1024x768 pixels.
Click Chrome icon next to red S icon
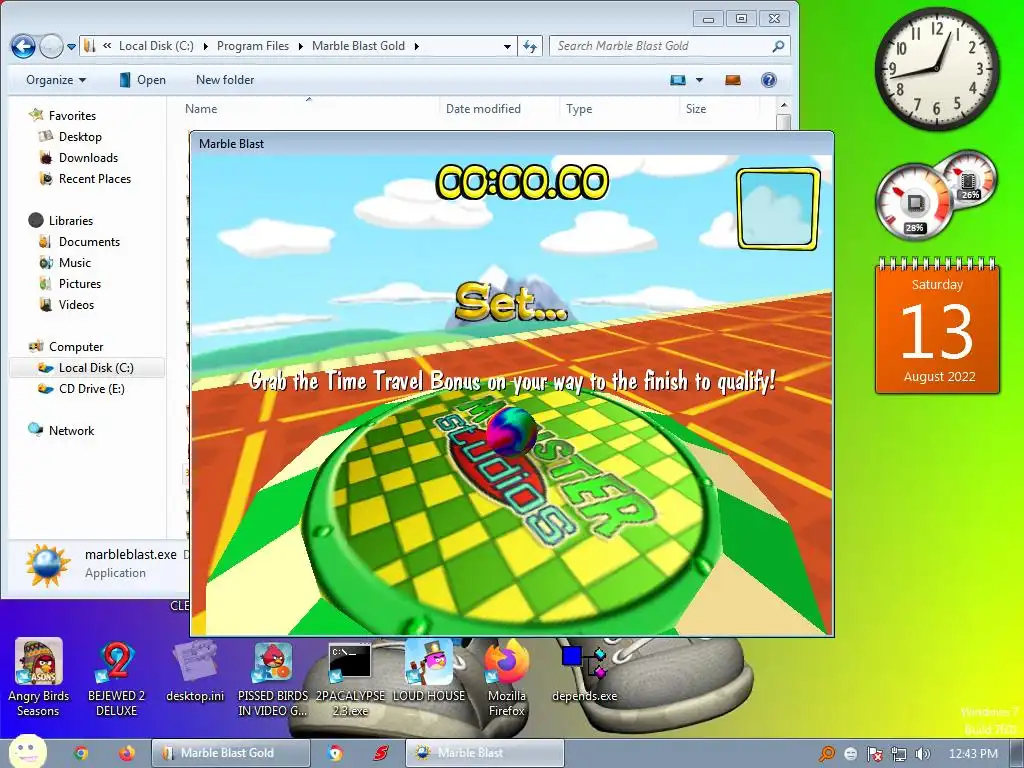click(335, 753)
